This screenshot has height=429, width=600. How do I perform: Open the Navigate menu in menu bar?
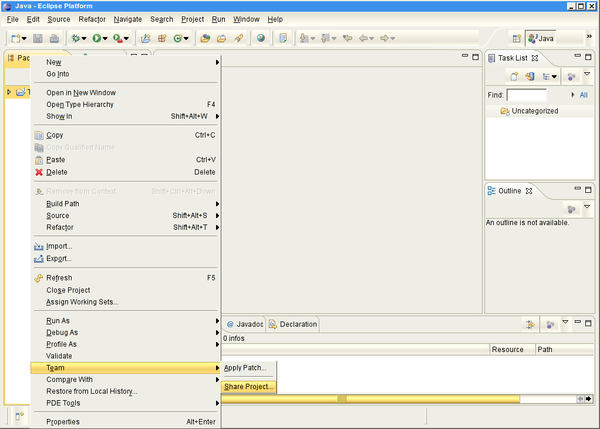click(127, 19)
